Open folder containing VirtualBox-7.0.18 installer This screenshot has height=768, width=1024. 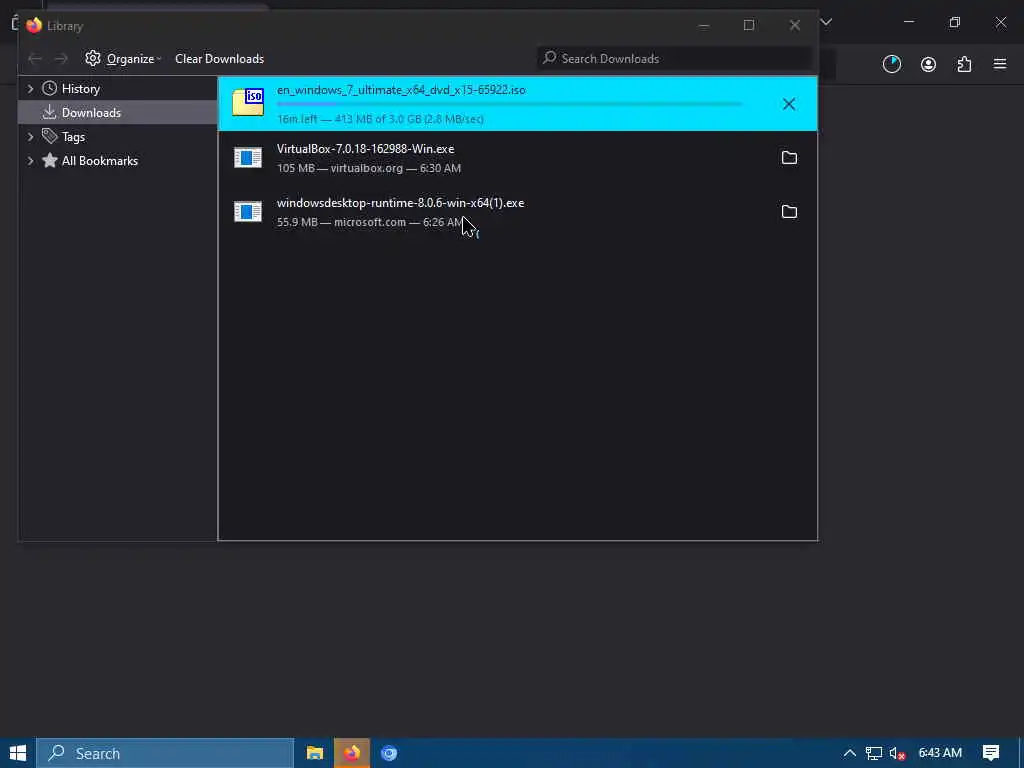click(x=789, y=157)
